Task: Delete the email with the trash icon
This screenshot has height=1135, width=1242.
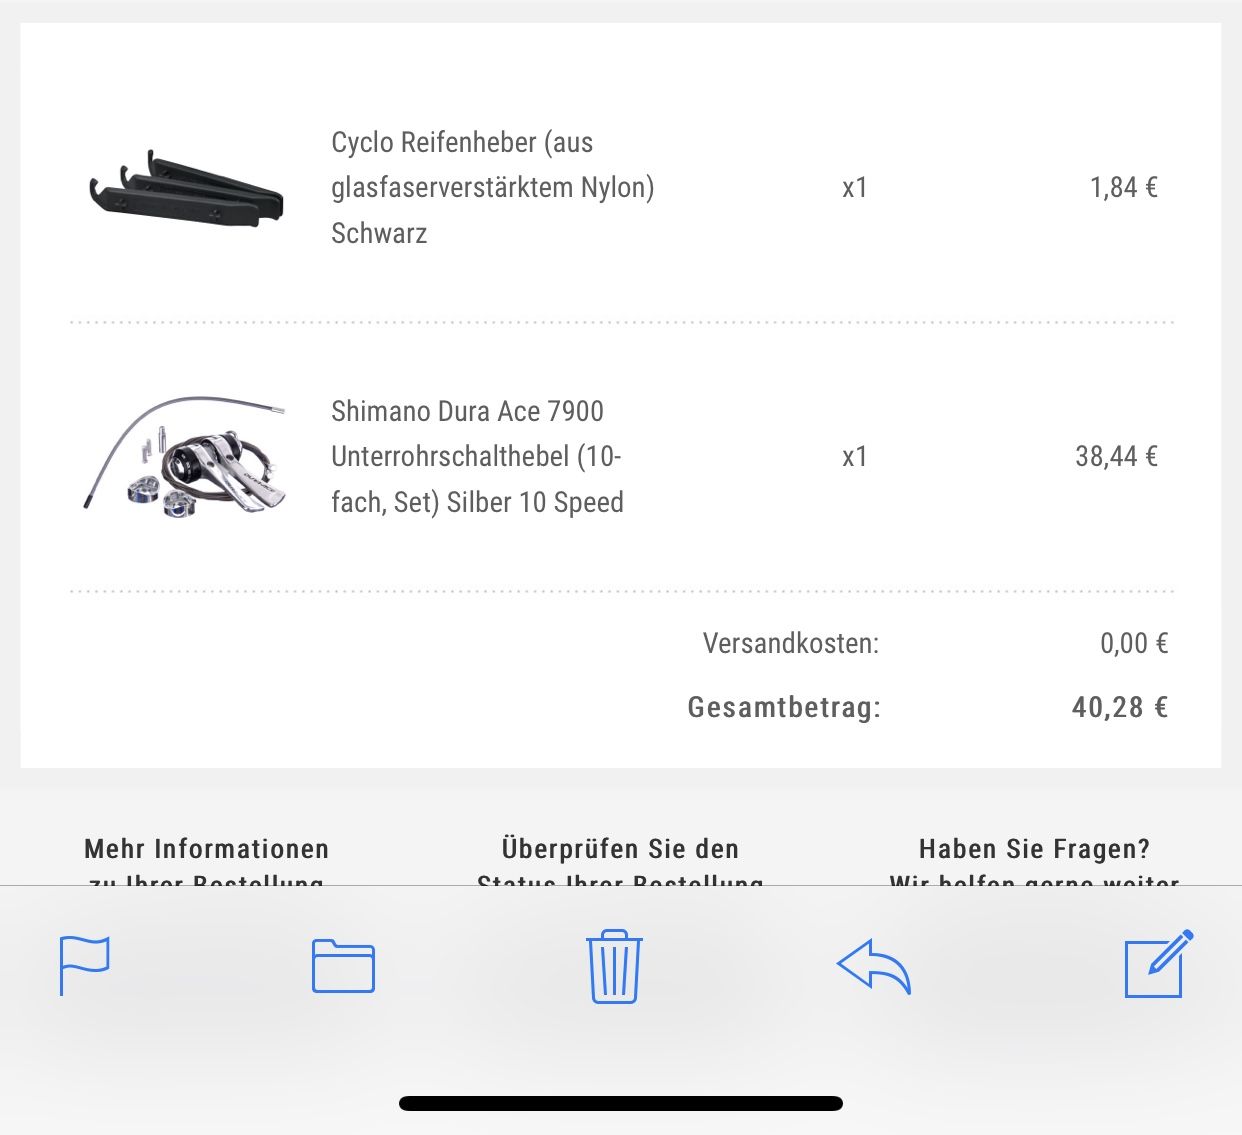Action: tap(614, 966)
